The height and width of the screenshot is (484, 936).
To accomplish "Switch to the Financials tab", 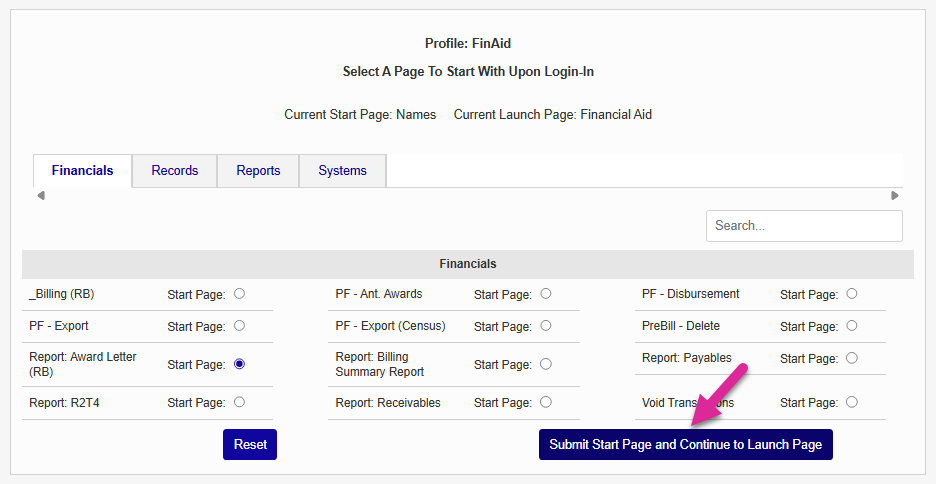I will click(x=82, y=171).
